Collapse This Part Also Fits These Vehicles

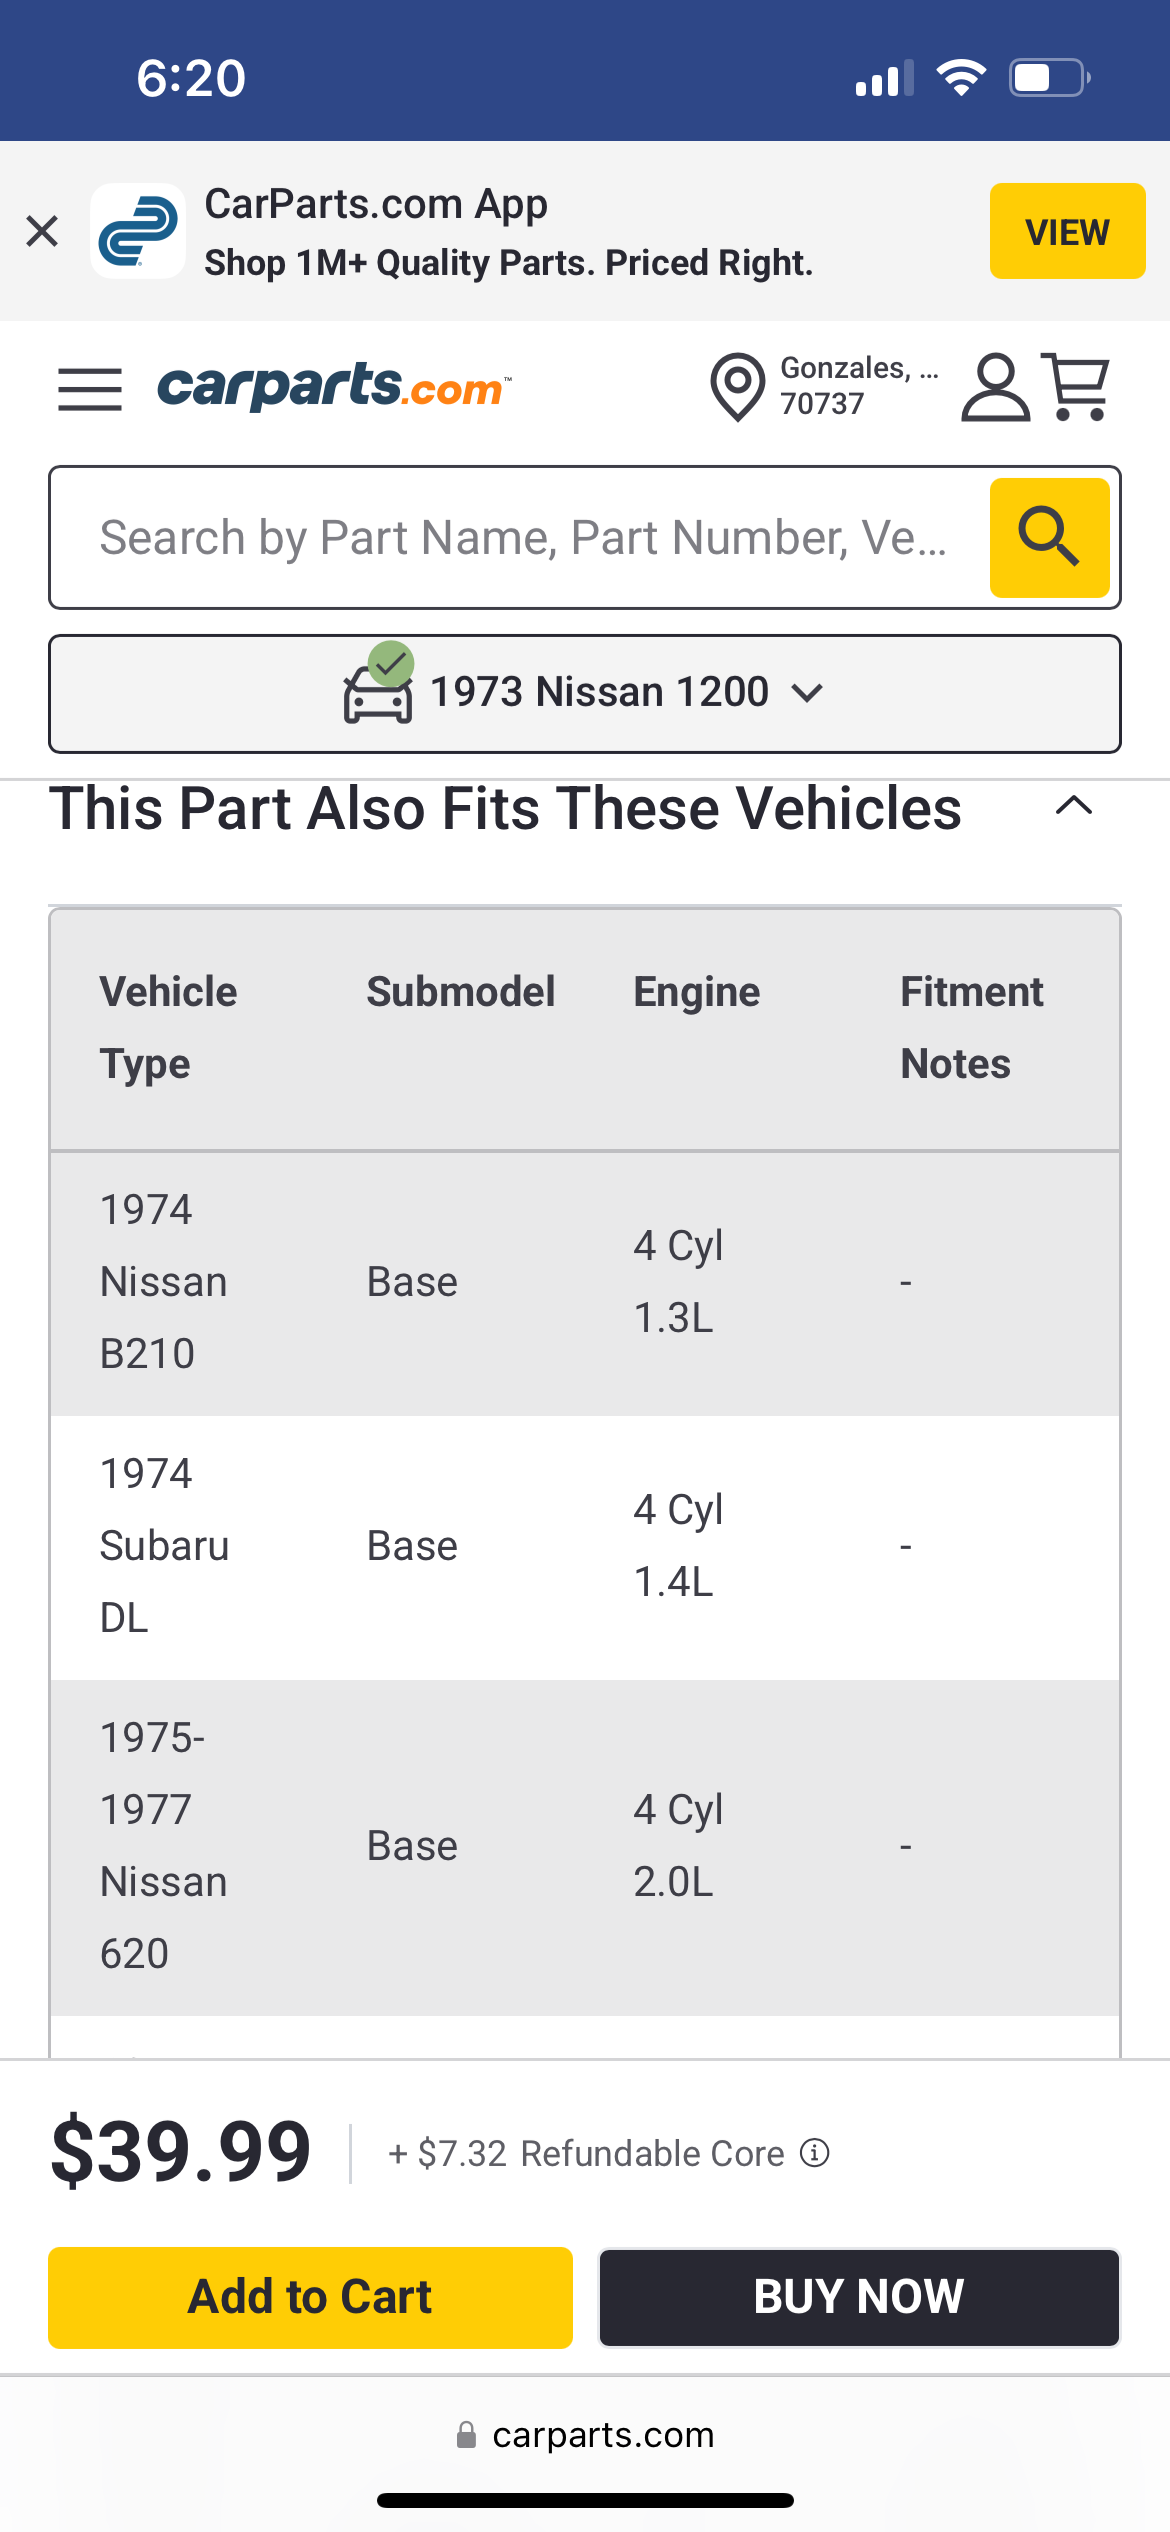(1073, 807)
